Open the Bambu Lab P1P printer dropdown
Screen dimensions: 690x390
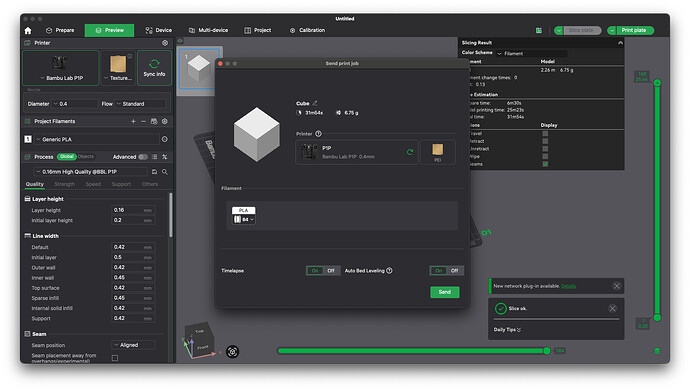coord(61,68)
